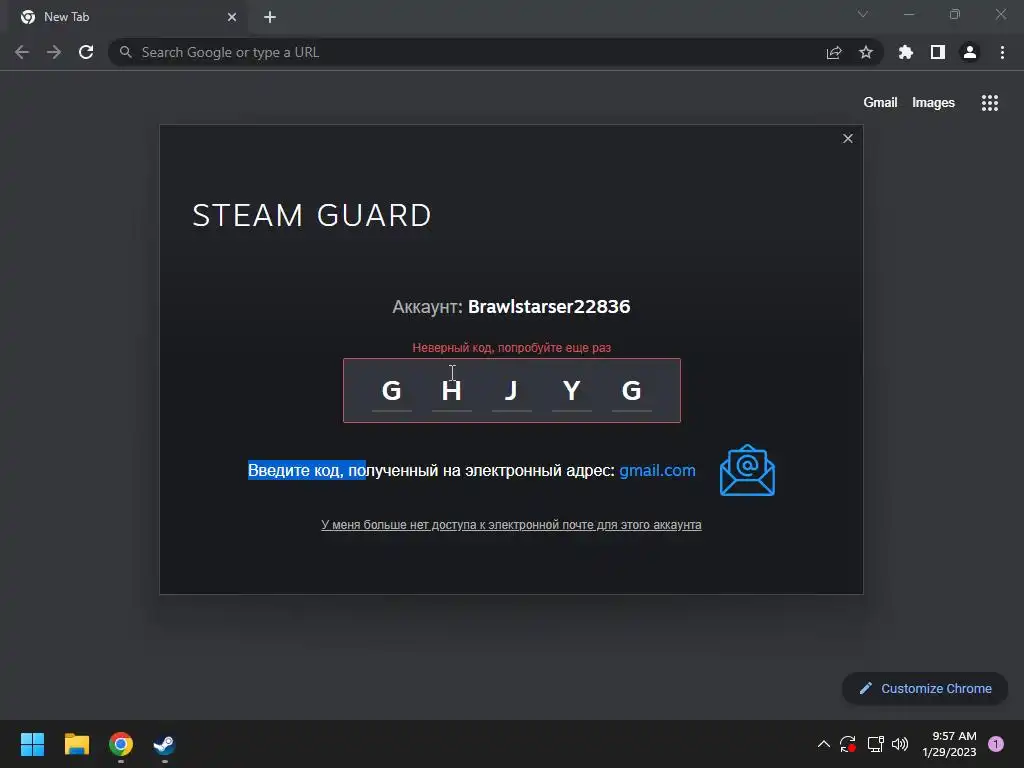
Task: Click the sync status tray icon
Action: coord(848,744)
